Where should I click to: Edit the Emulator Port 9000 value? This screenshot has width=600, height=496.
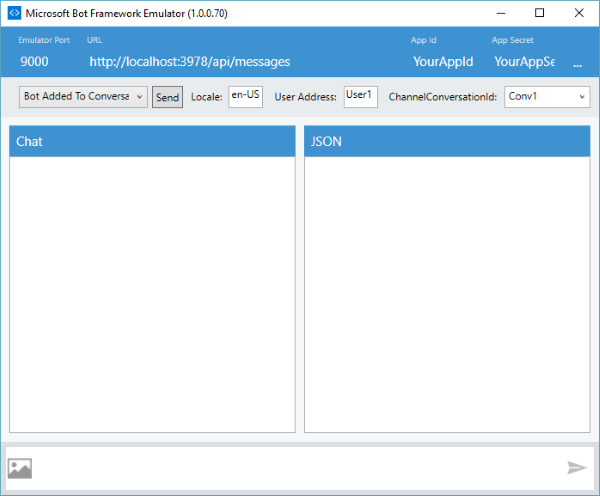coord(34,62)
